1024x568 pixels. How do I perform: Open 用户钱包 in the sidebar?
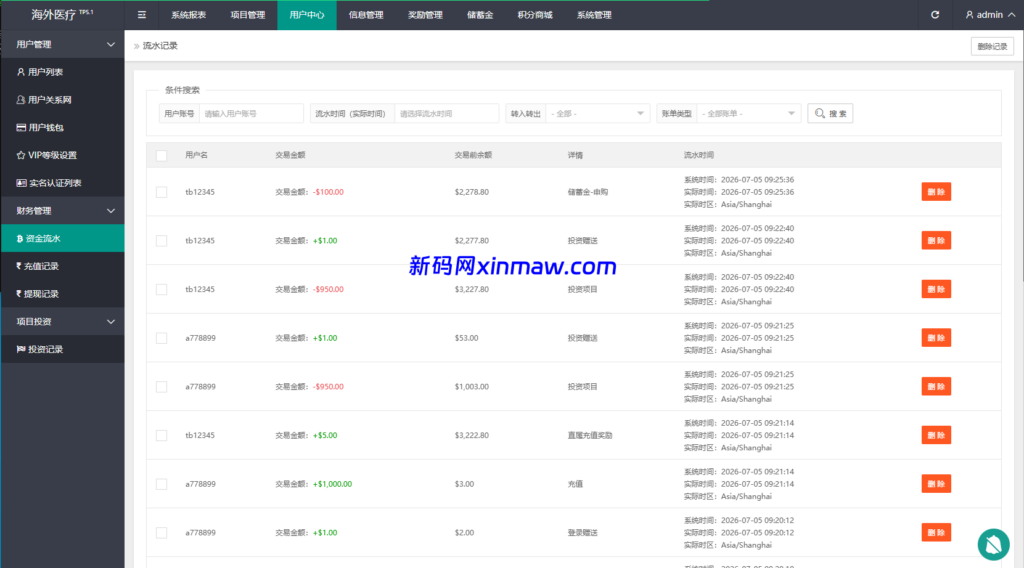[63, 127]
